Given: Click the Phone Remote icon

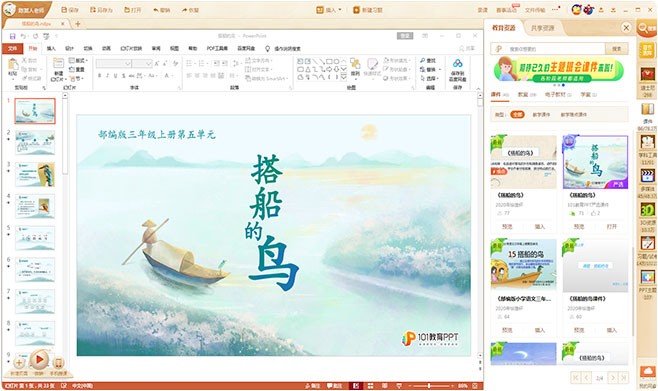Looking at the screenshot, I should pos(59,363).
